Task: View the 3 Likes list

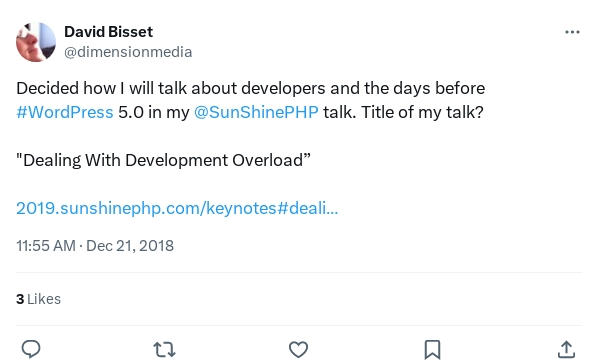Action: 39,299
